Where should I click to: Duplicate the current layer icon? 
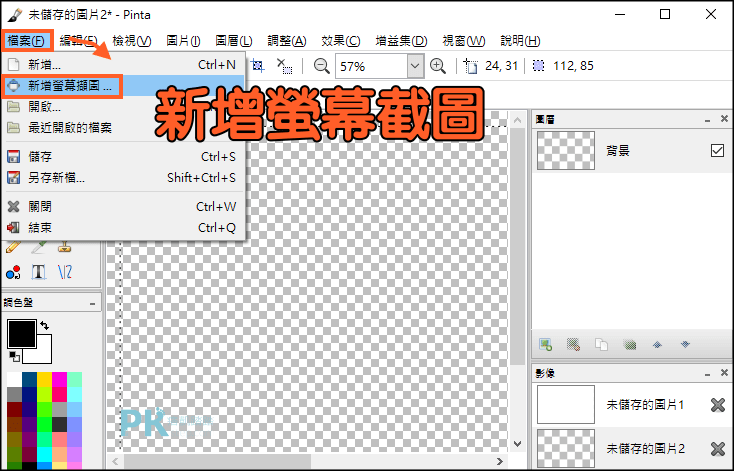[x=602, y=345]
